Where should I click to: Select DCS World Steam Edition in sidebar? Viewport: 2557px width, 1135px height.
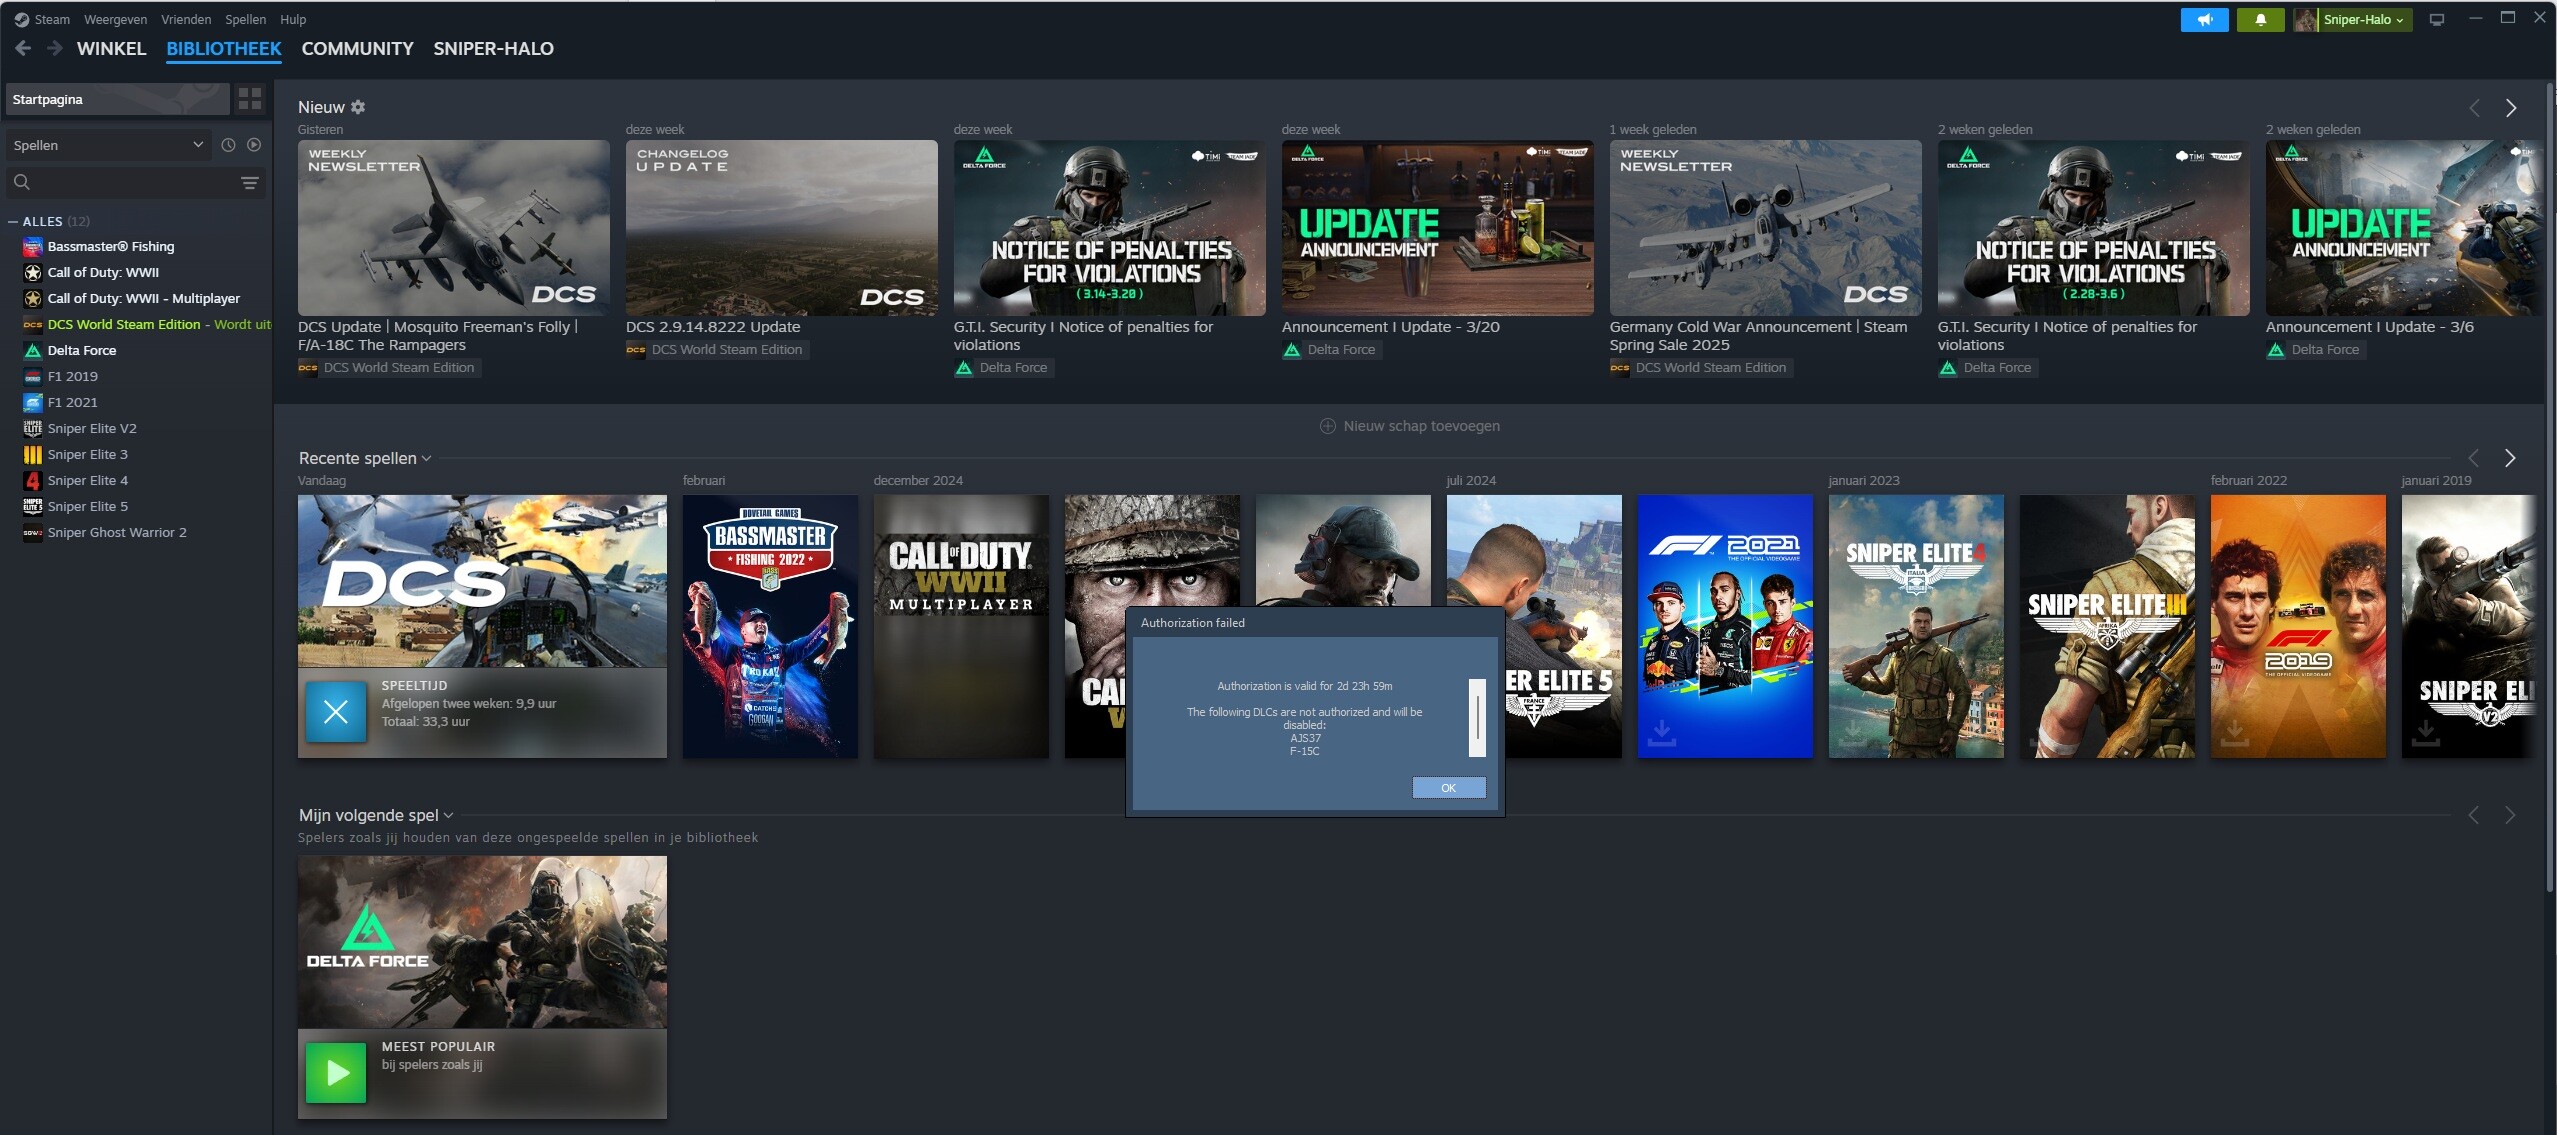click(x=146, y=324)
